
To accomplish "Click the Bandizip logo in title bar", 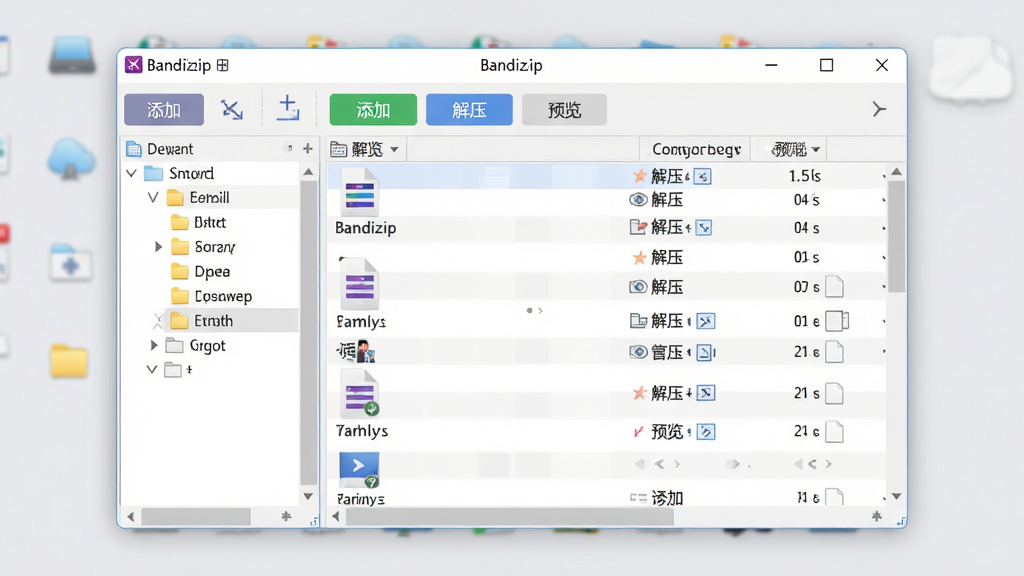I will [134, 65].
